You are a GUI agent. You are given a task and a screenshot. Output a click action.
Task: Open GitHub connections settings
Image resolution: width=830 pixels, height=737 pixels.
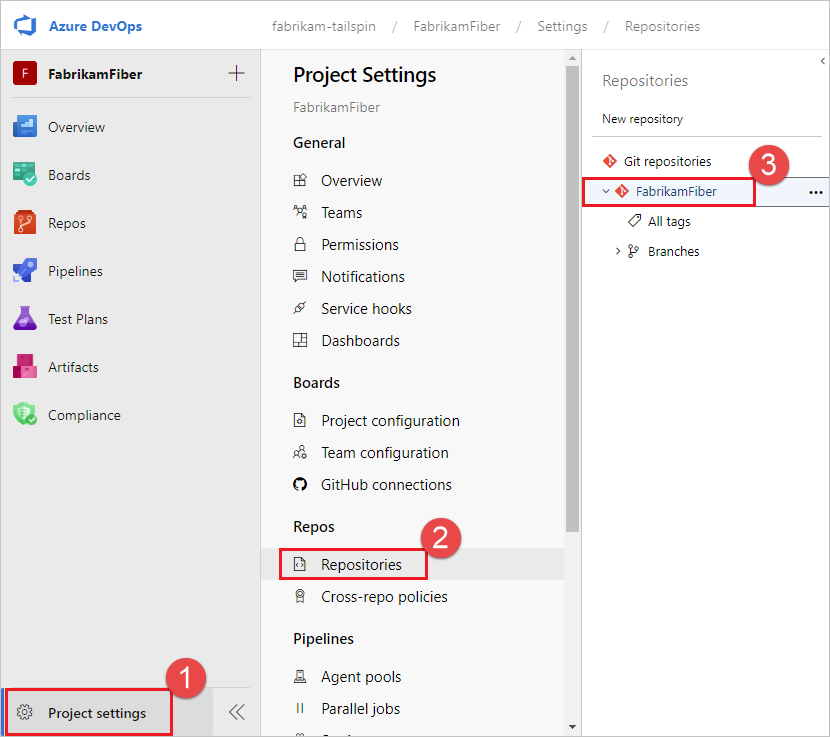click(x=385, y=484)
